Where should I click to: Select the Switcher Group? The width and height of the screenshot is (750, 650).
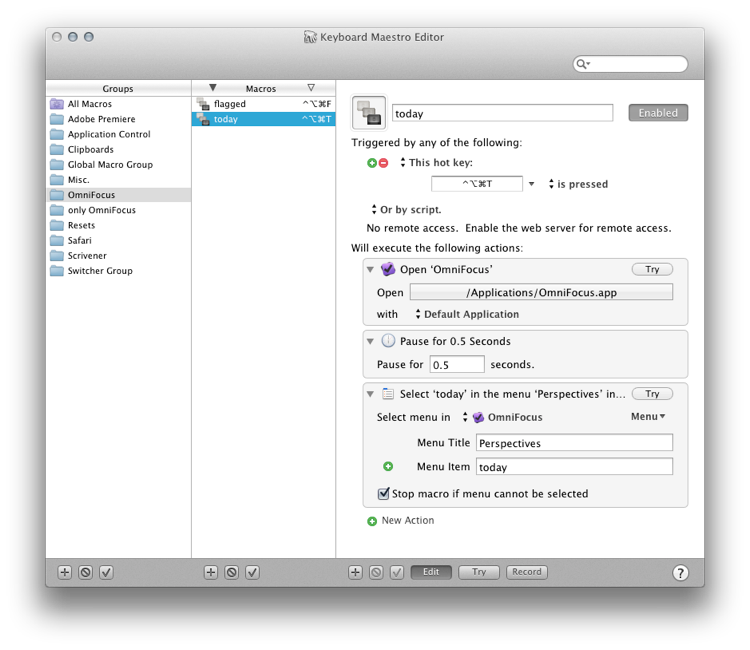coord(119,271)
